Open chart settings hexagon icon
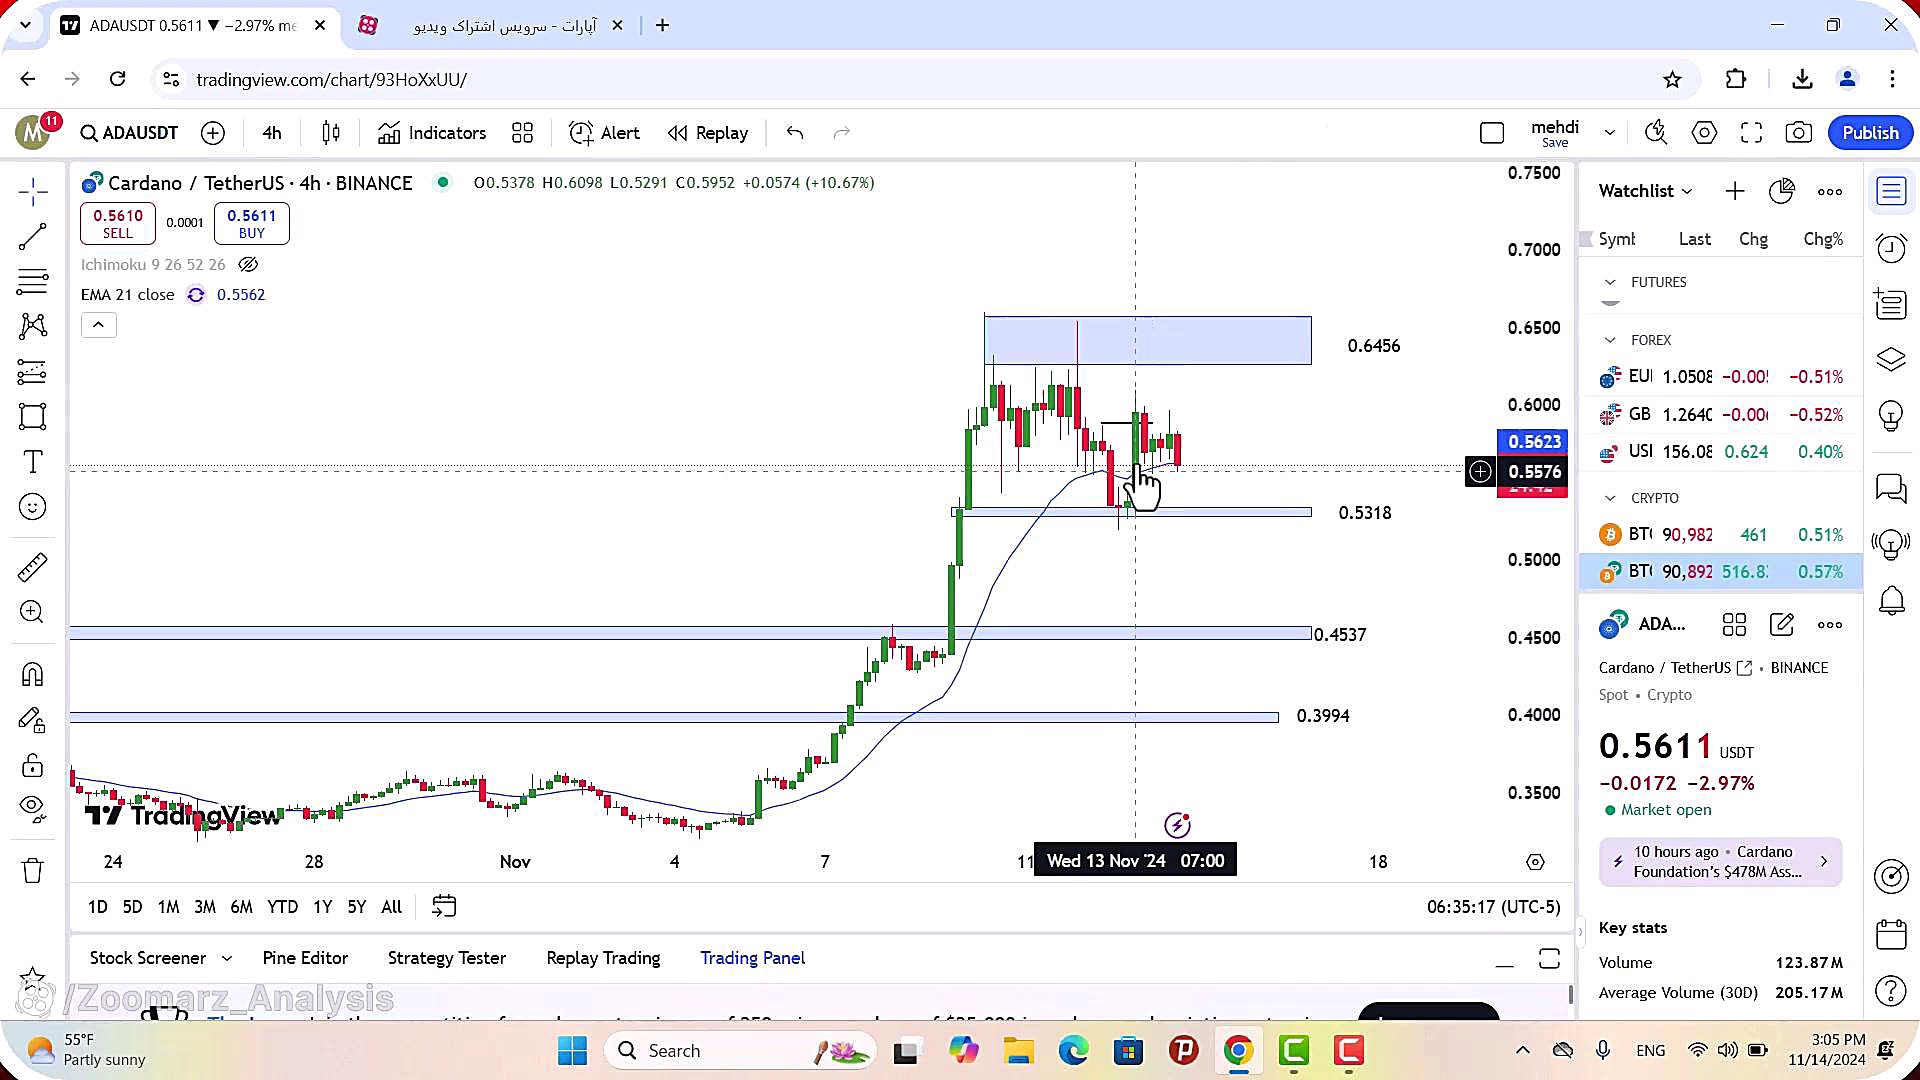Screen dimensions: 1920x1080 pyautogui.click(x=1704, y=133)
